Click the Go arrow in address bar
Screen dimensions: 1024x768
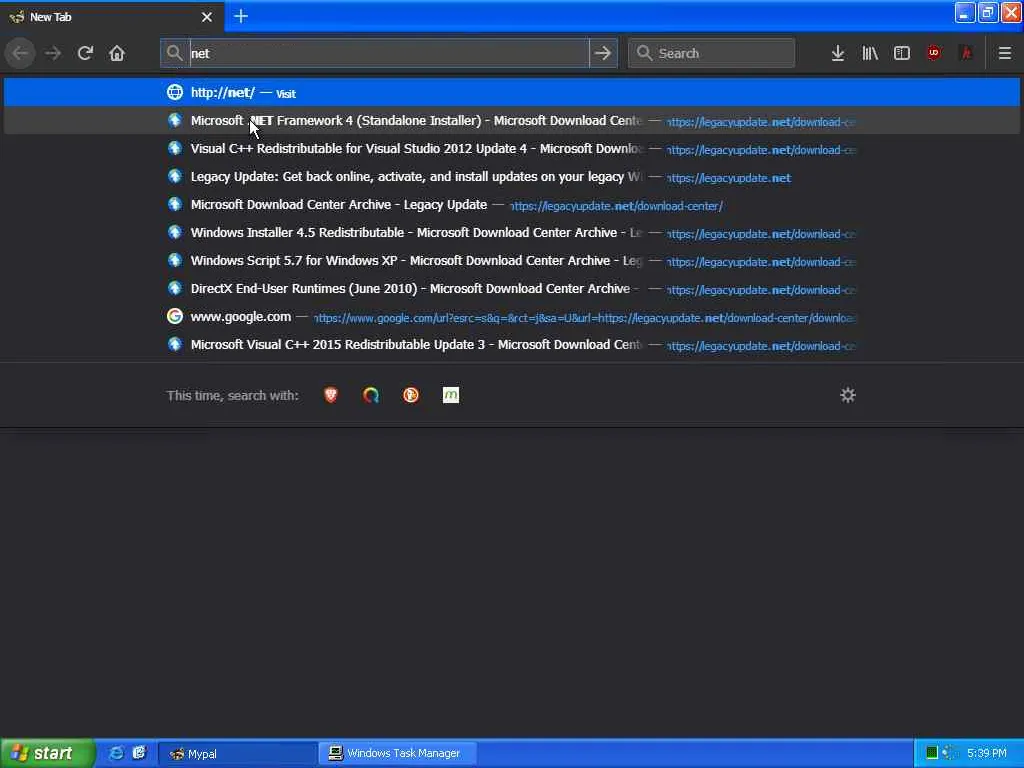(603, 53)
